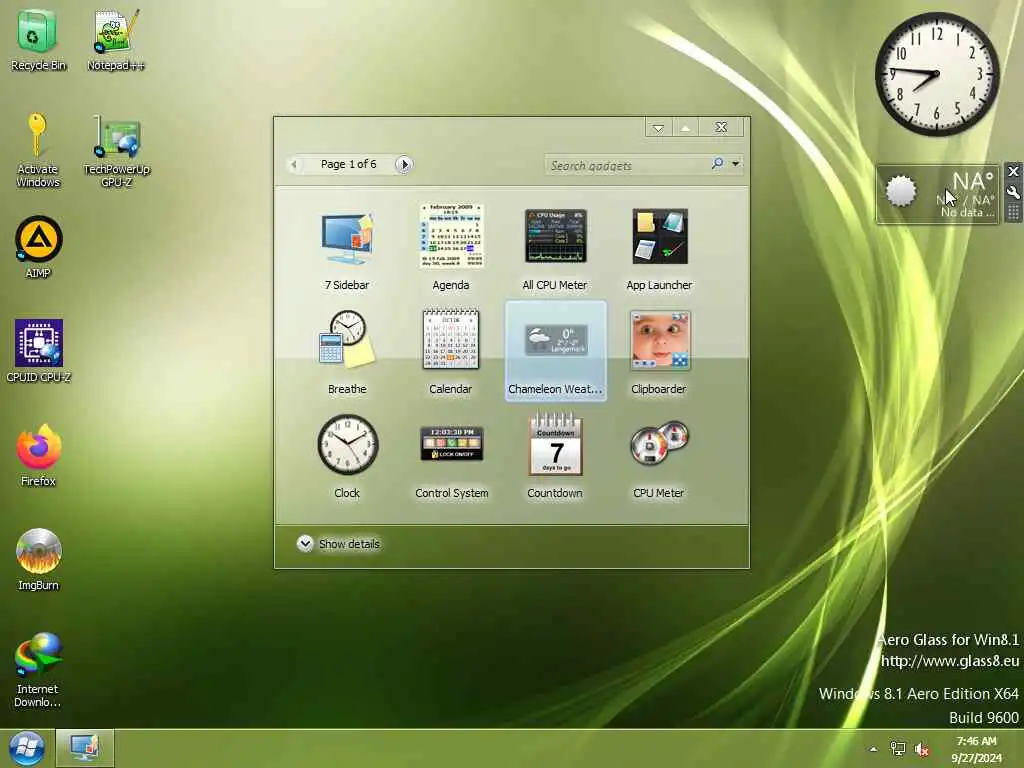Select the Calendar gadget
Image resolution: width=1024 pixels, height=768 pixels.
tap(451, 351)
